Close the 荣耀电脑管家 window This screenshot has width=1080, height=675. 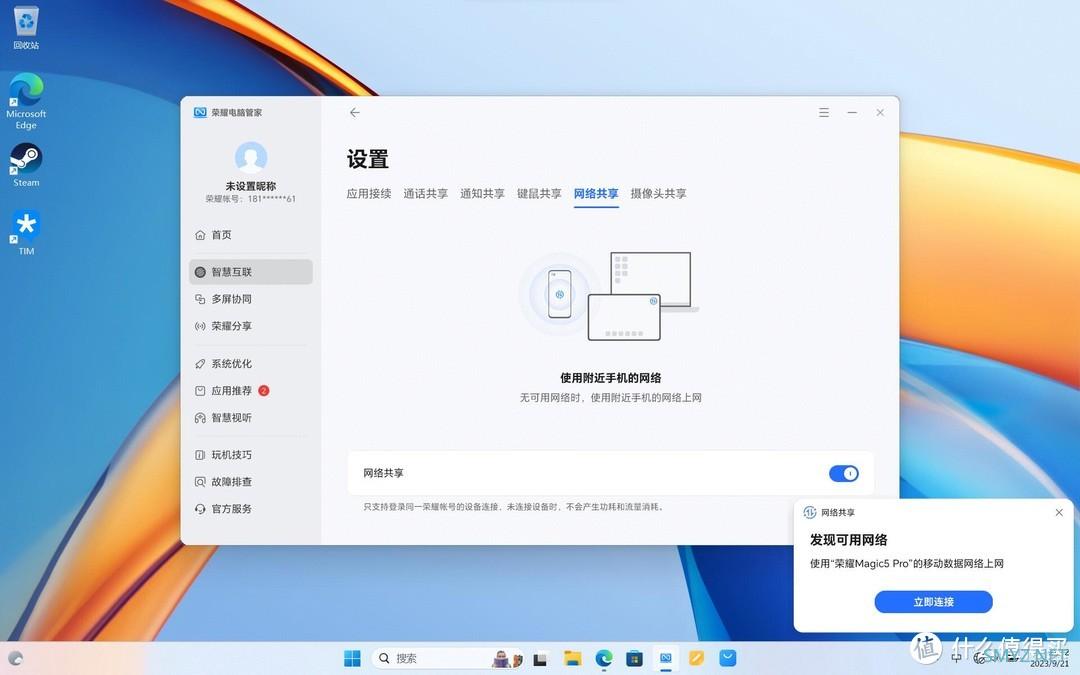coord(880,112)
